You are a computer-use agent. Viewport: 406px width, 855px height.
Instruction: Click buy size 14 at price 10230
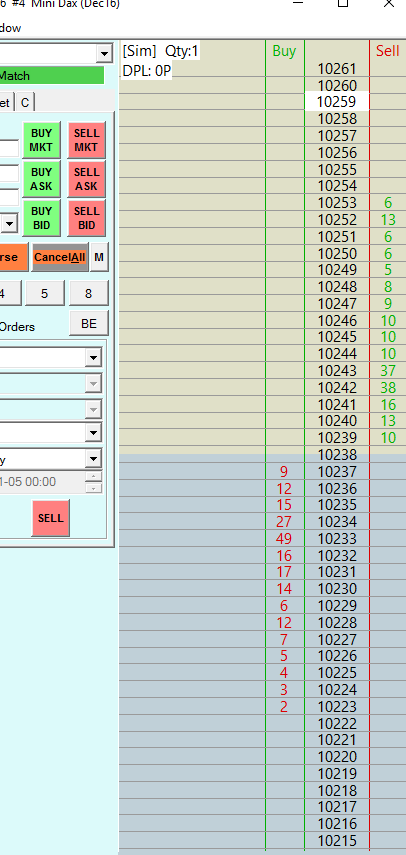(x=284, y=589)
